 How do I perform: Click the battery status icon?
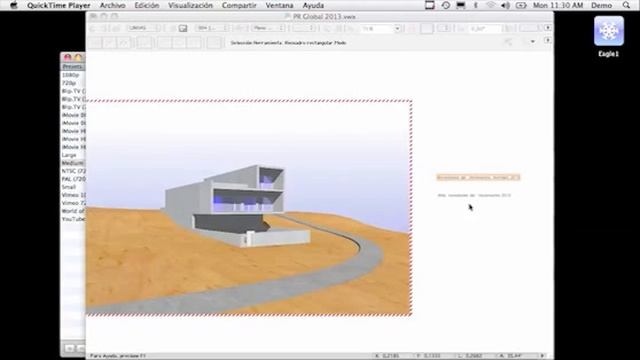point(521,5)
